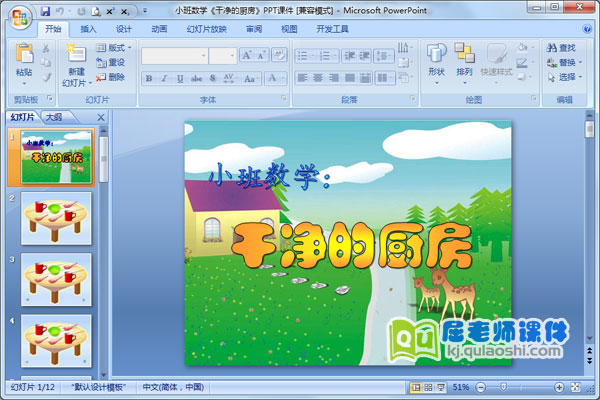Toggle Center alignment button
Viewport: 600px width, 400px height.
click(x=318, y=78)
